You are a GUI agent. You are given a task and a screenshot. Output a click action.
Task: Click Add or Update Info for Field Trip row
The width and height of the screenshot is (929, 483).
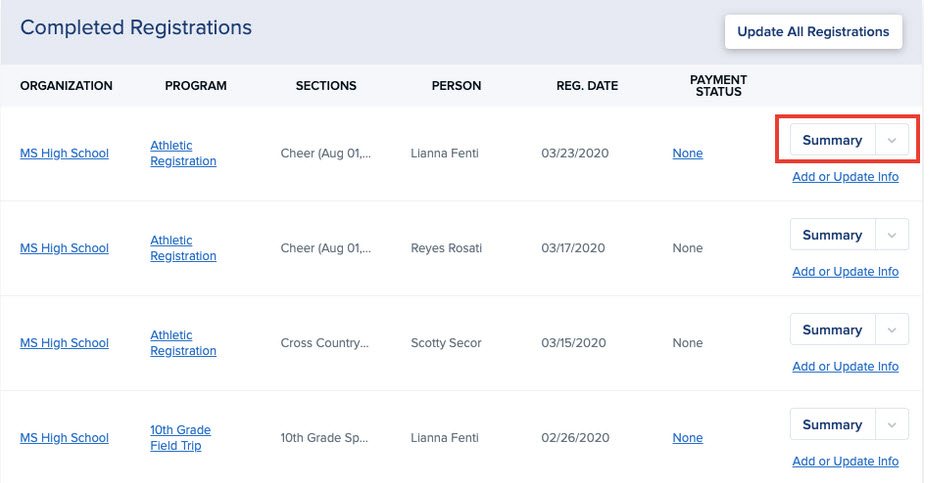pos(845,462)
